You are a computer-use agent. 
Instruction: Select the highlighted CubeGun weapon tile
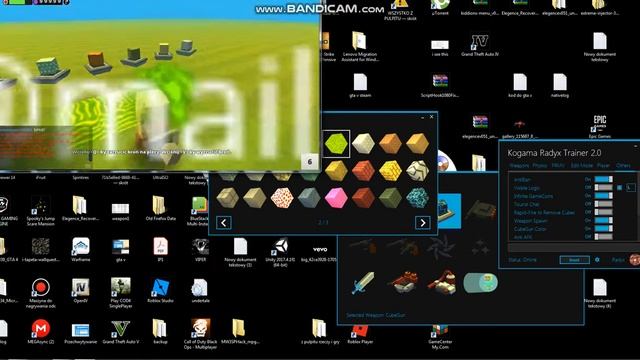pos(449,211)
